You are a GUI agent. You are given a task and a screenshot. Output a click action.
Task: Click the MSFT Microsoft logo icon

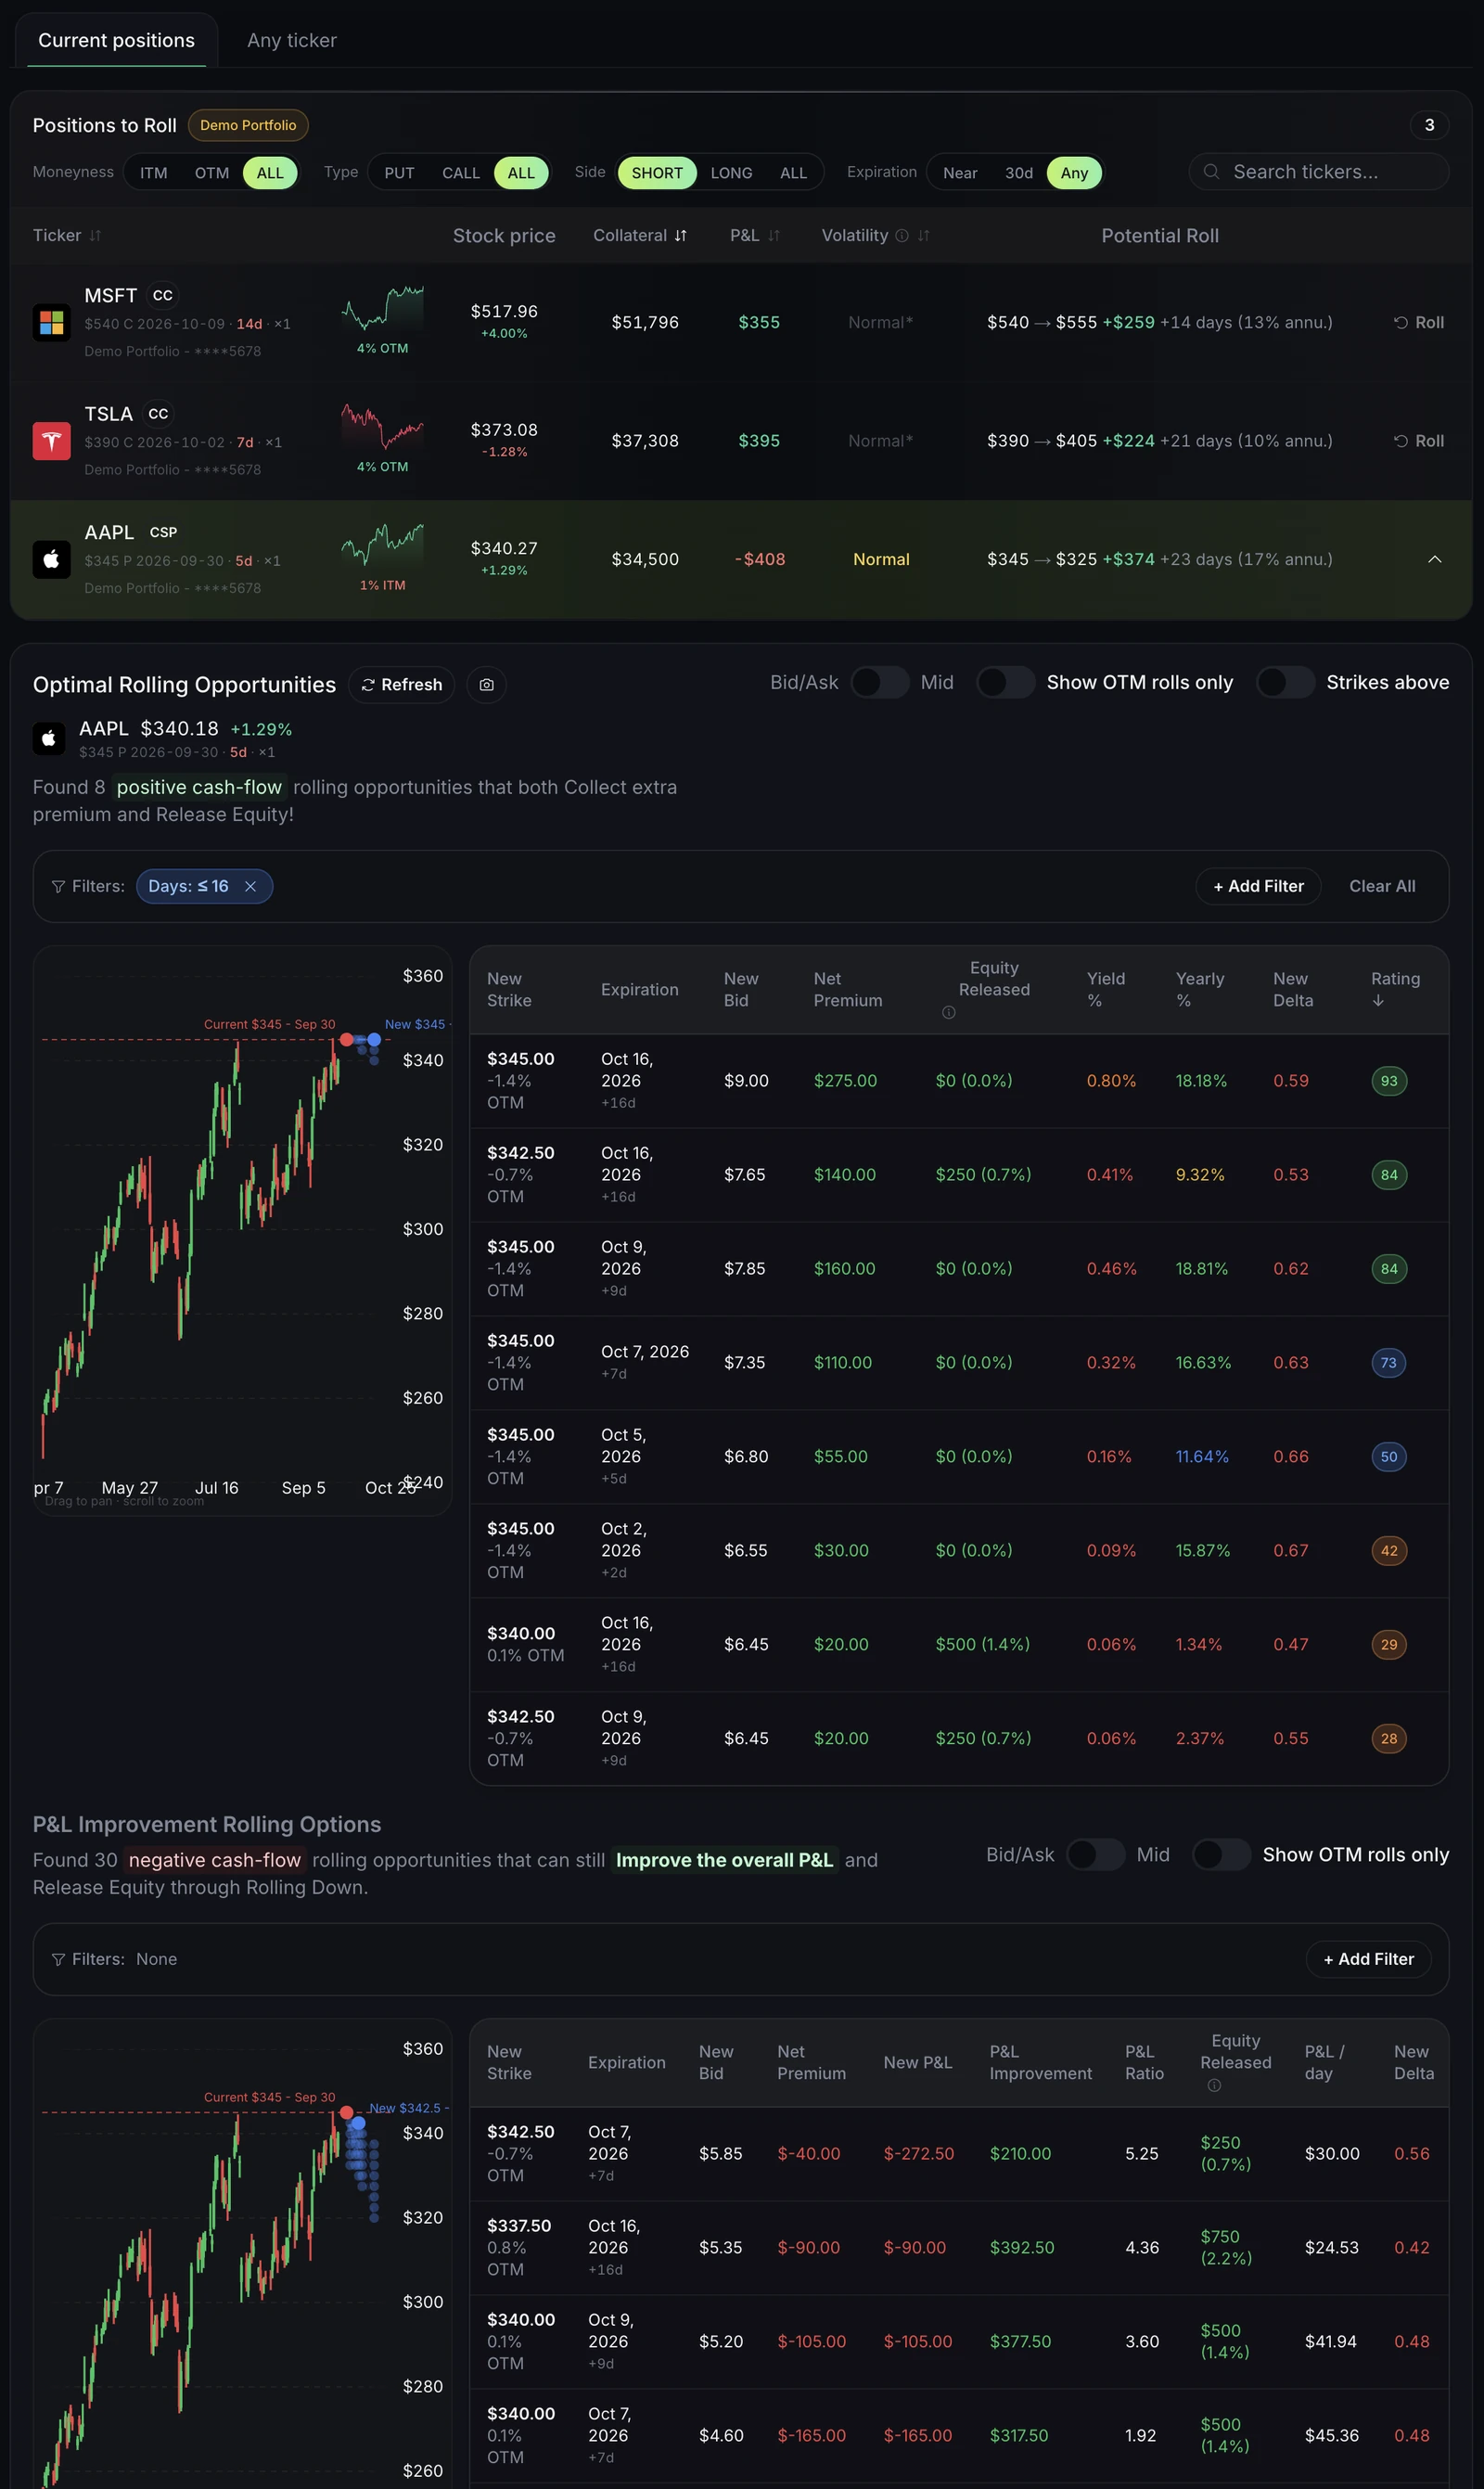(51, 323)
